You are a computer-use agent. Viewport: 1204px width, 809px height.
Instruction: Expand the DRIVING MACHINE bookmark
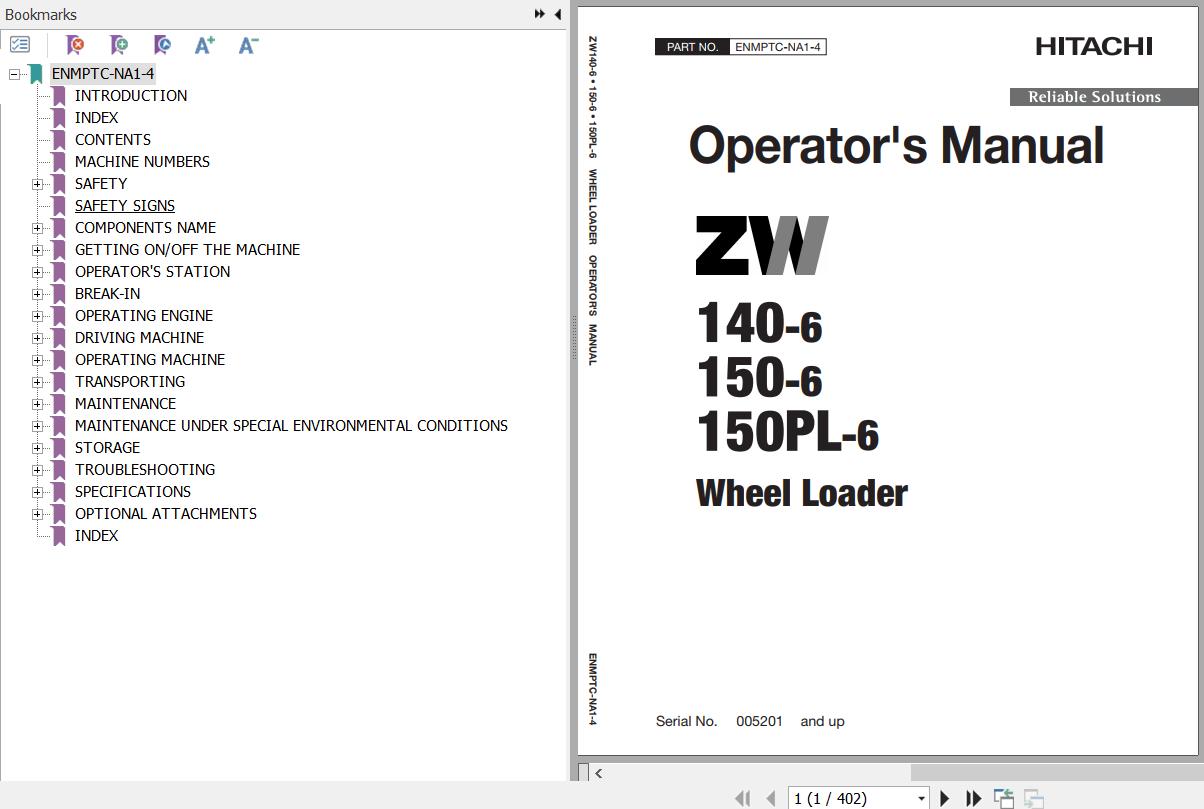(37, 338)
